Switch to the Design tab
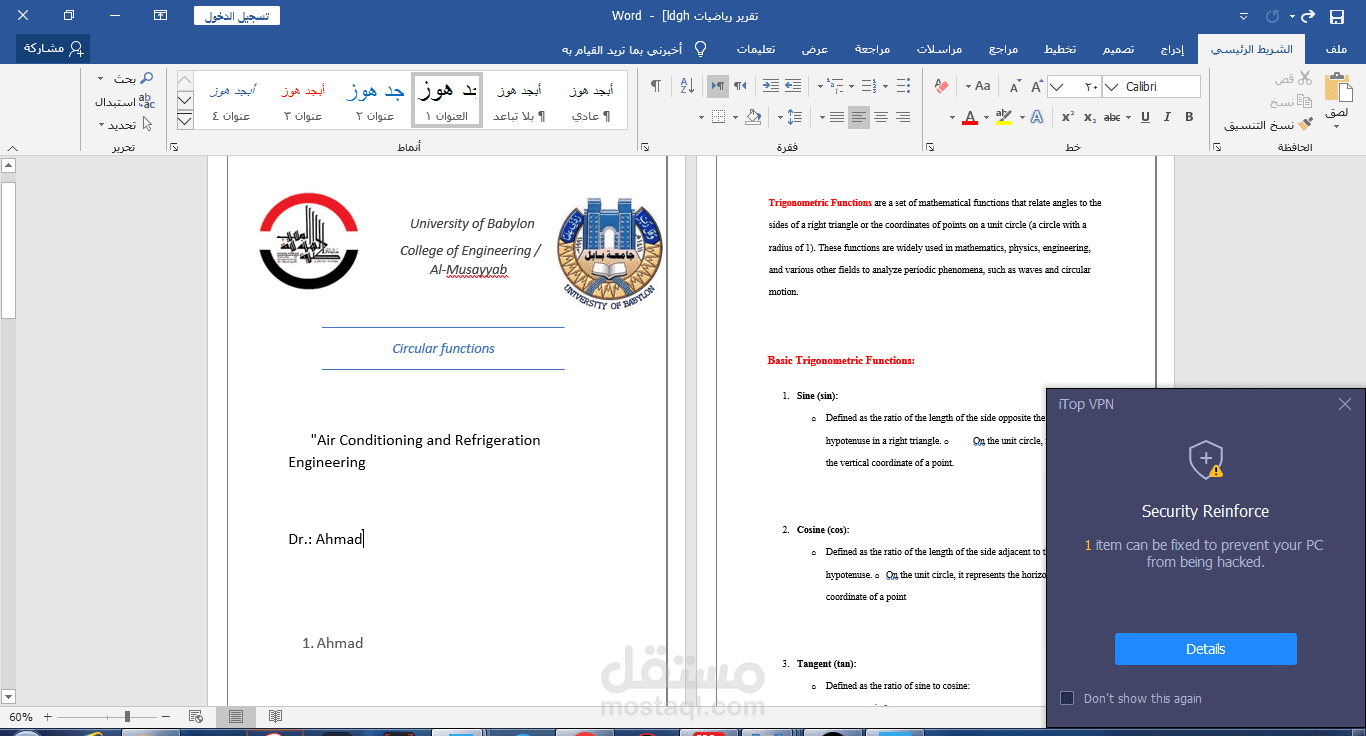This screenshot has height=736, width=1366. [1119, 49]
